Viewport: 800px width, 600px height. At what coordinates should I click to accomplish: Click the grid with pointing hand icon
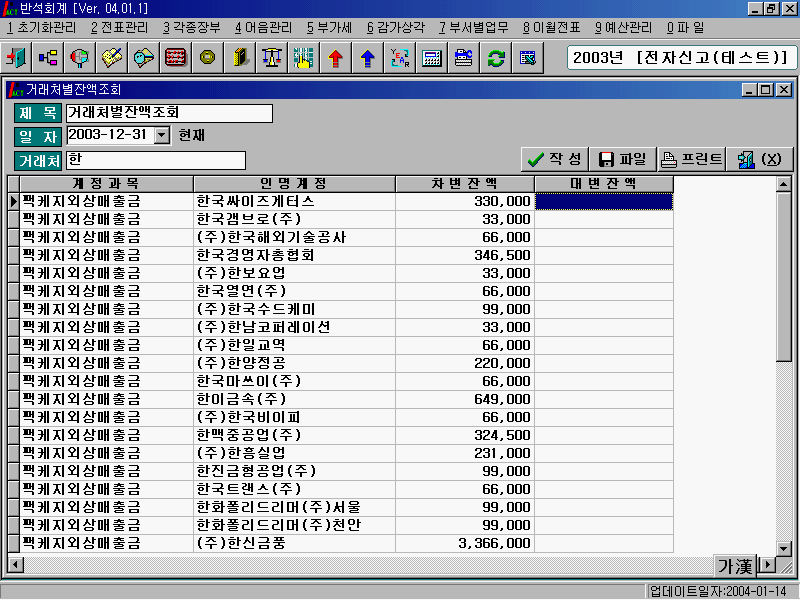[x=304, y=58]
